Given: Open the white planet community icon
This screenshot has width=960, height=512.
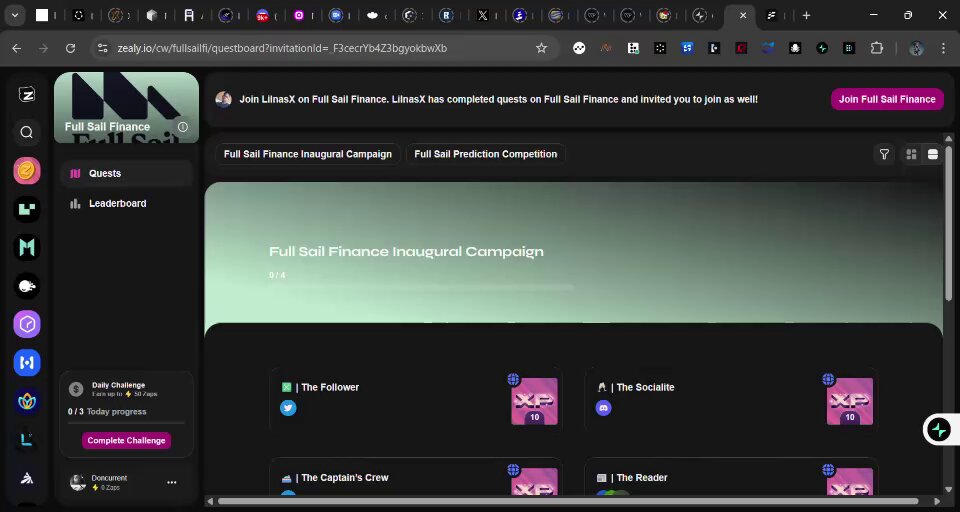Looking at the screenshot, I should click(x=27, y=286).
